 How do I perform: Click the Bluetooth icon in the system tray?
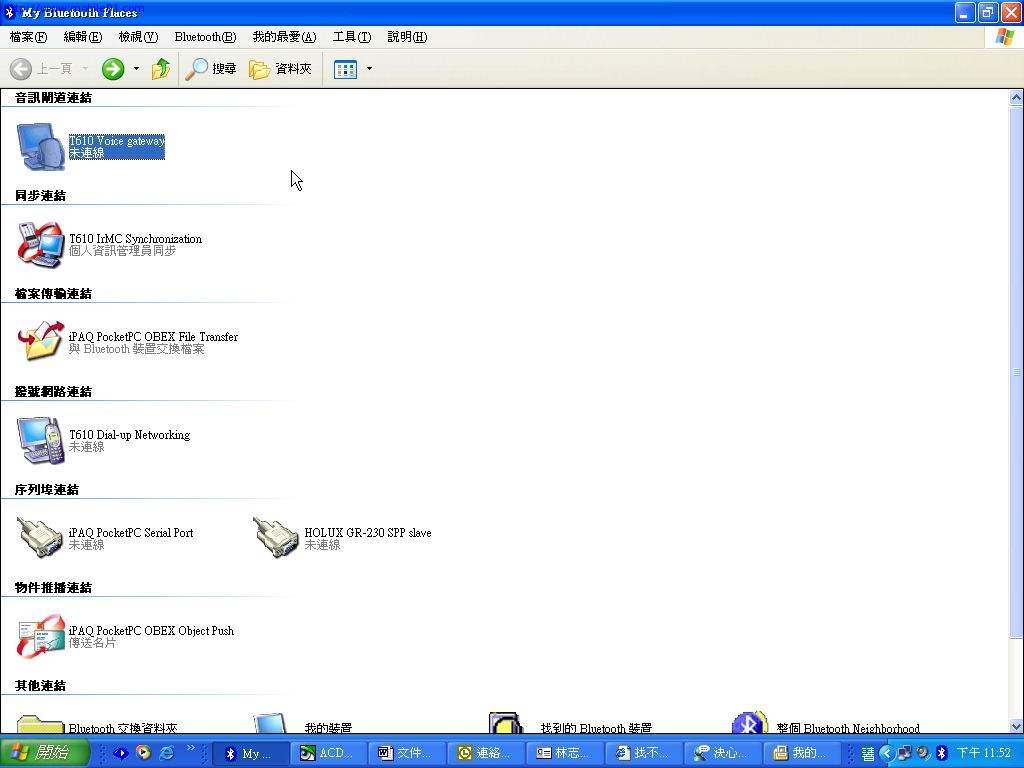[x=941, y=753]
